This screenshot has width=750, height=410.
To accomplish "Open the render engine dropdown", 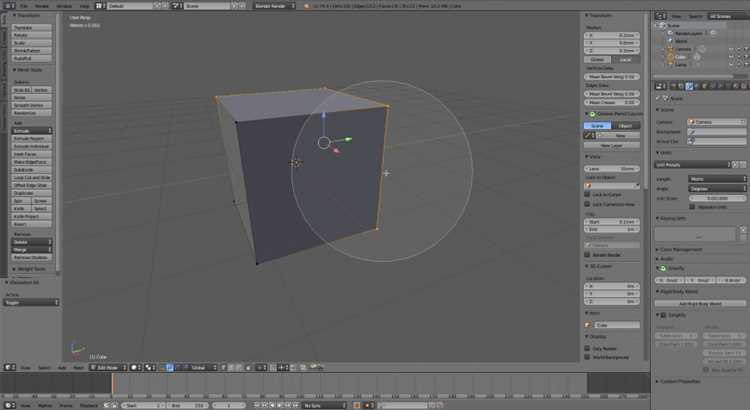I will 274,6.
